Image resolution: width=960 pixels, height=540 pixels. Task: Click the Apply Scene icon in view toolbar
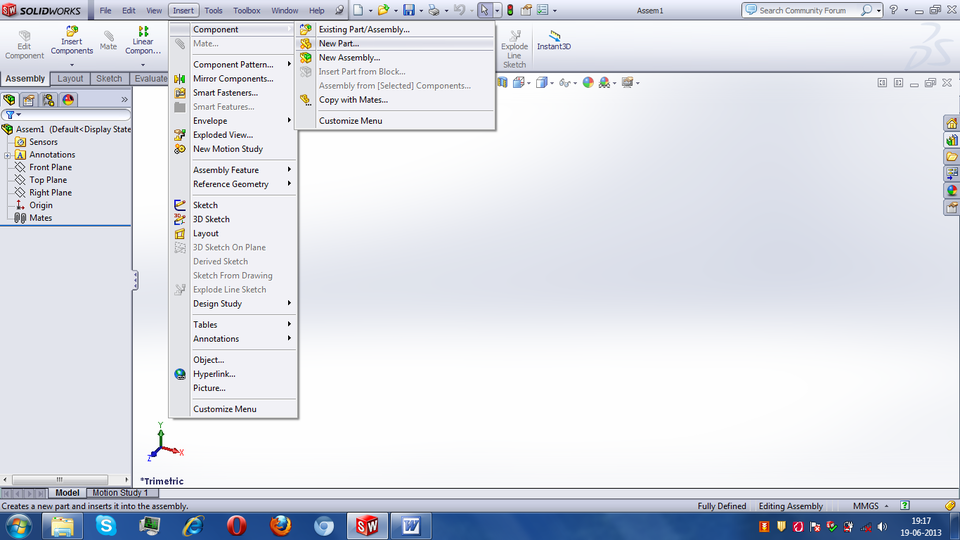point(604,83)
